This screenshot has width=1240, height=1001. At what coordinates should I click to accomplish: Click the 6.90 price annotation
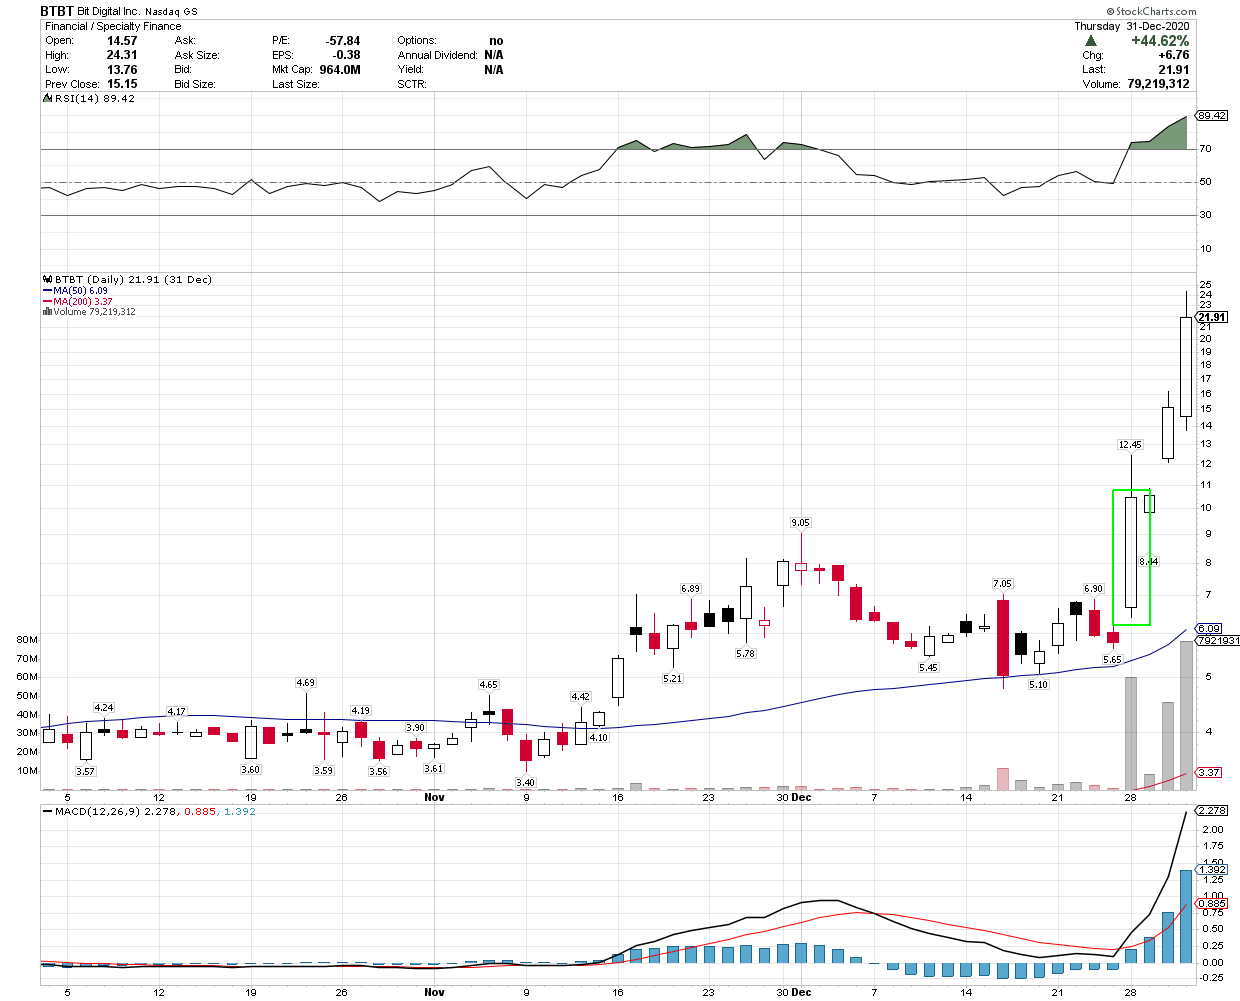1093,590
